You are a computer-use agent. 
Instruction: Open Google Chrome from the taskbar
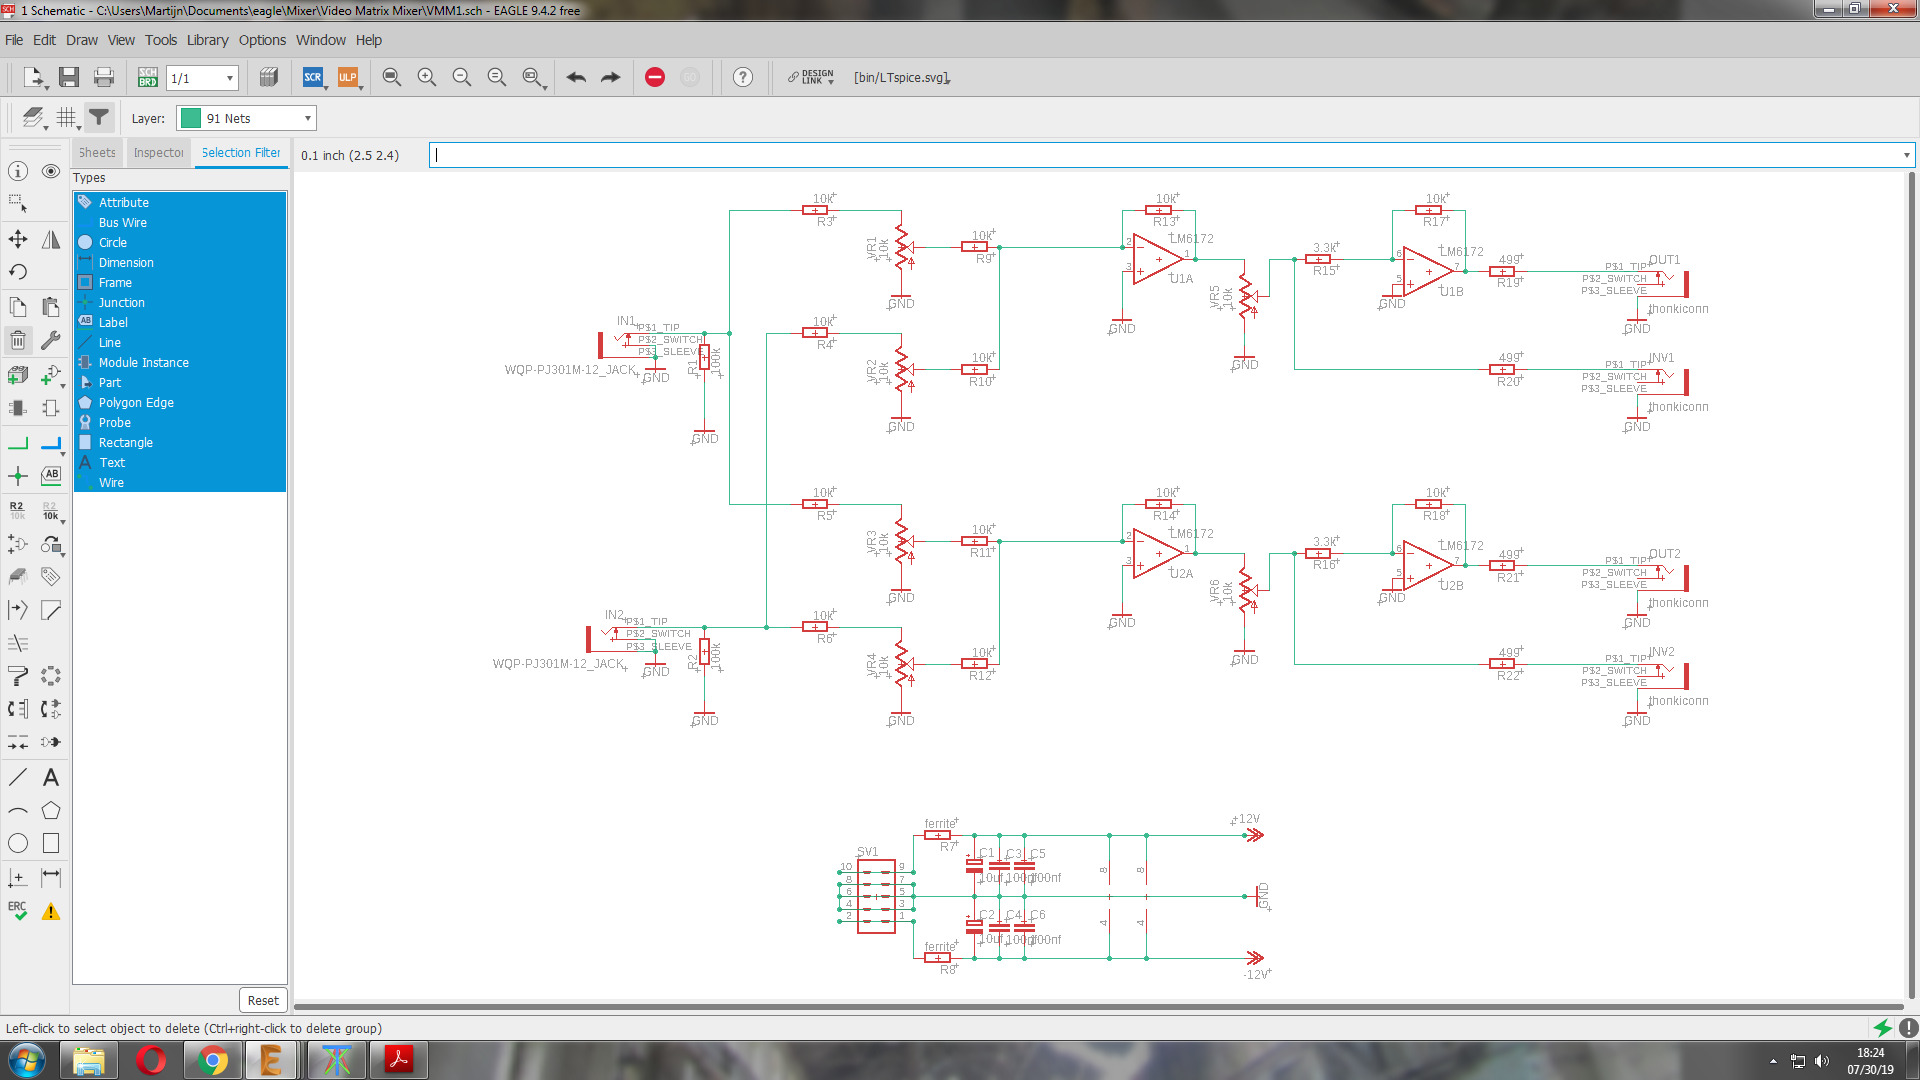coord(212,1060)
